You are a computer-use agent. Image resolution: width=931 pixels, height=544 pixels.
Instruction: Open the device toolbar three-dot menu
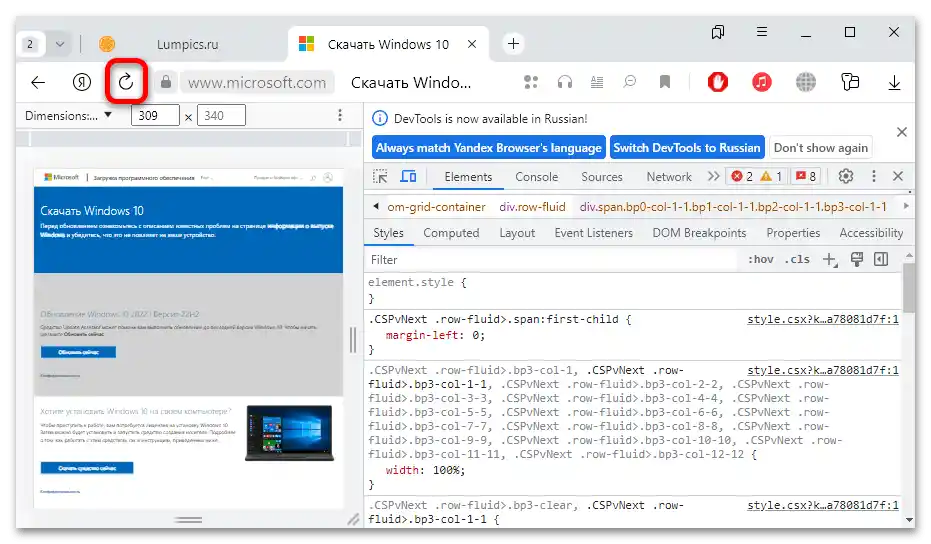(340, 115)
